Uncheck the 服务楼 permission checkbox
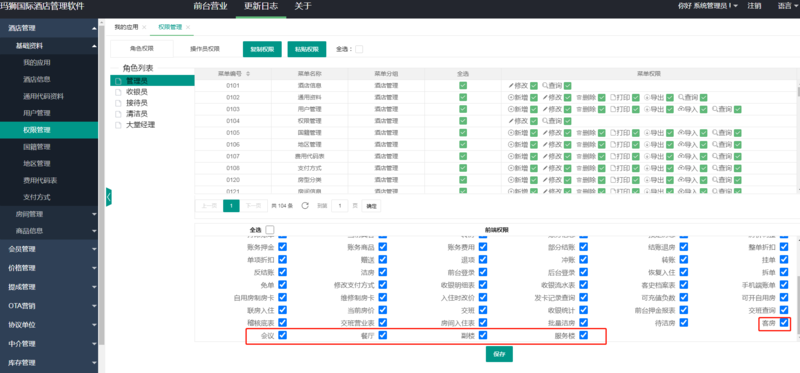800x373 pixels. 584,335
